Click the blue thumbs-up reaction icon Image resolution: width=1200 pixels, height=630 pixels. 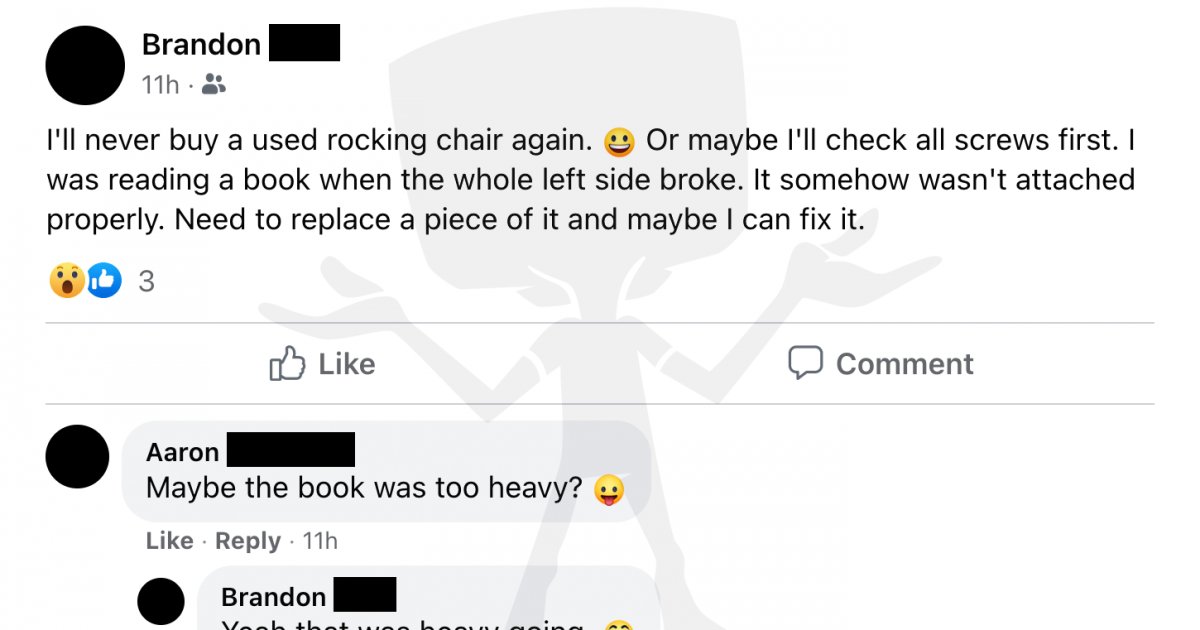pos(103,282)
